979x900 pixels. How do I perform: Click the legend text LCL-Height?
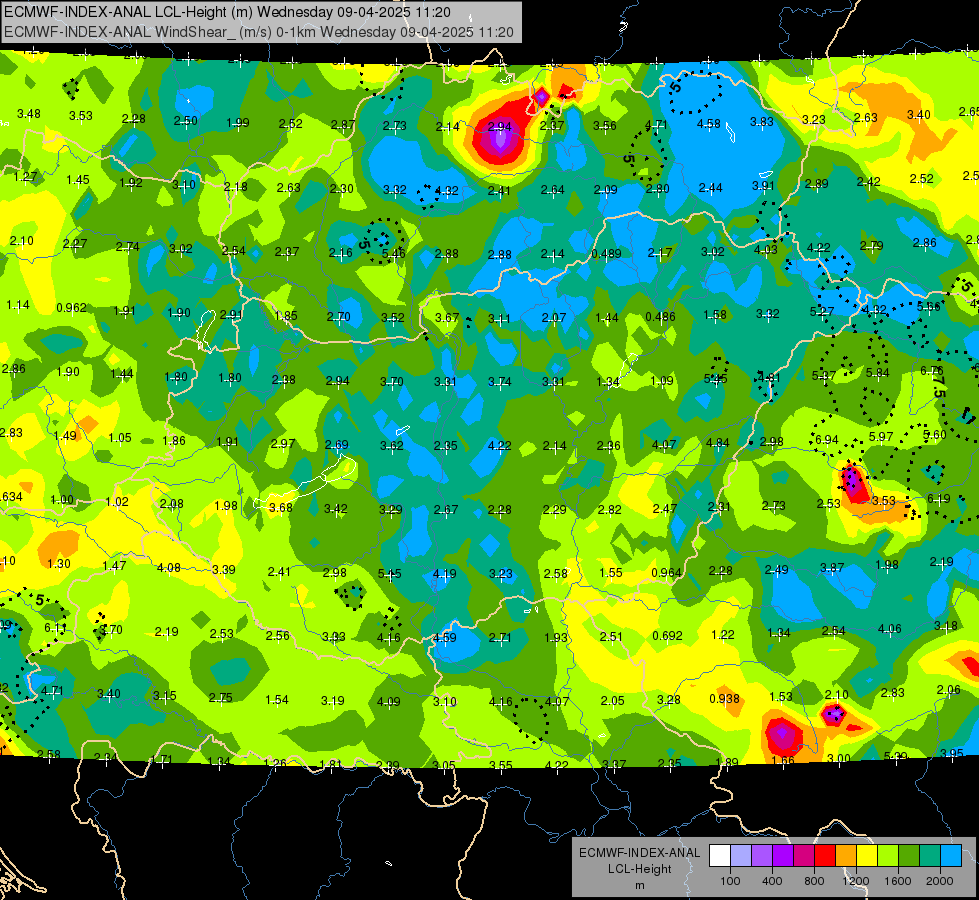click(639, 869)
